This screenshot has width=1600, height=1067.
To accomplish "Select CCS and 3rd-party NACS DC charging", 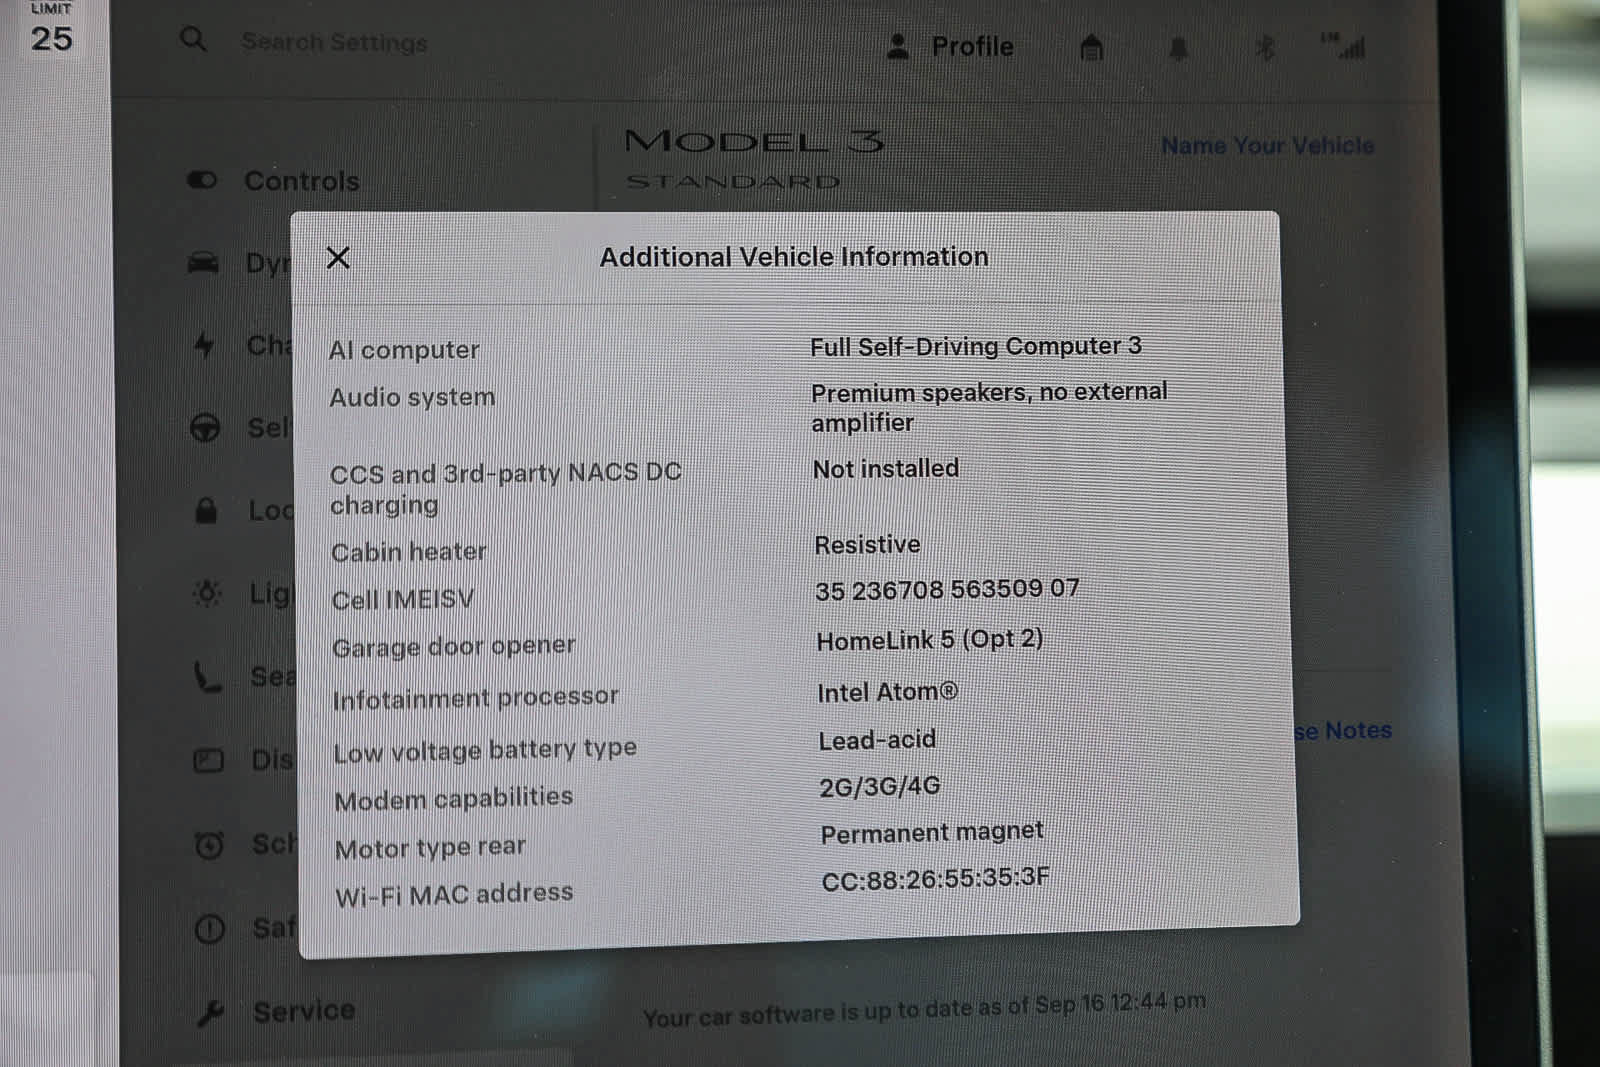I will click(506, 489).
